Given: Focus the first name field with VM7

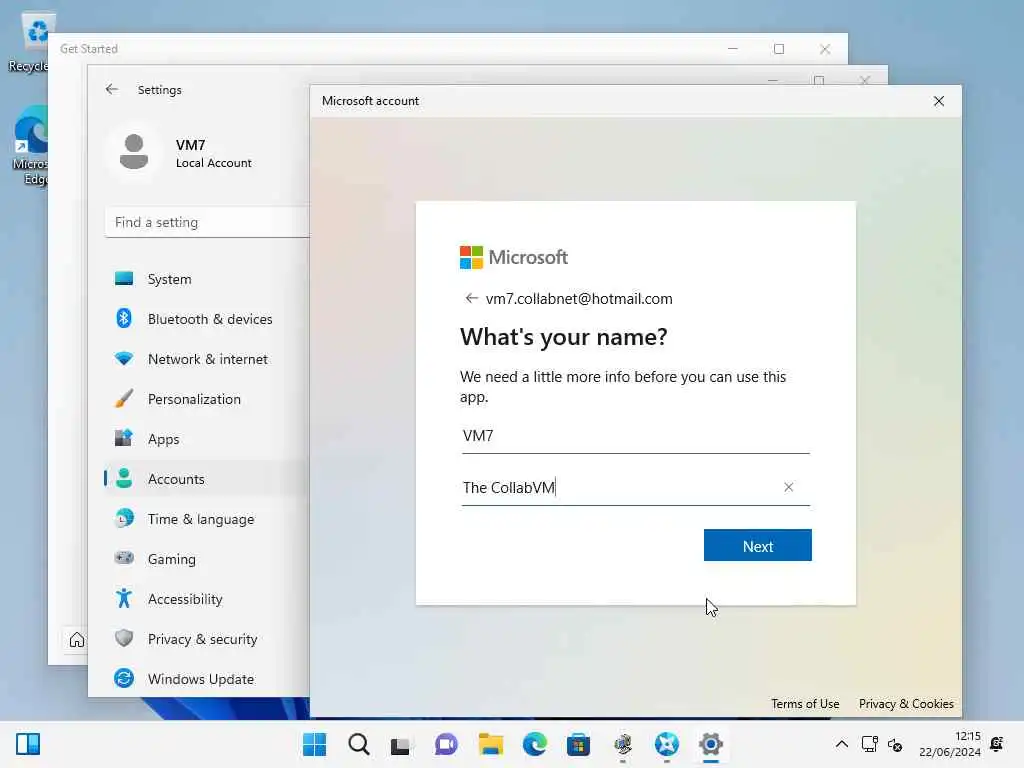Looking at the screenshot, I should click(x=635, y=436).
